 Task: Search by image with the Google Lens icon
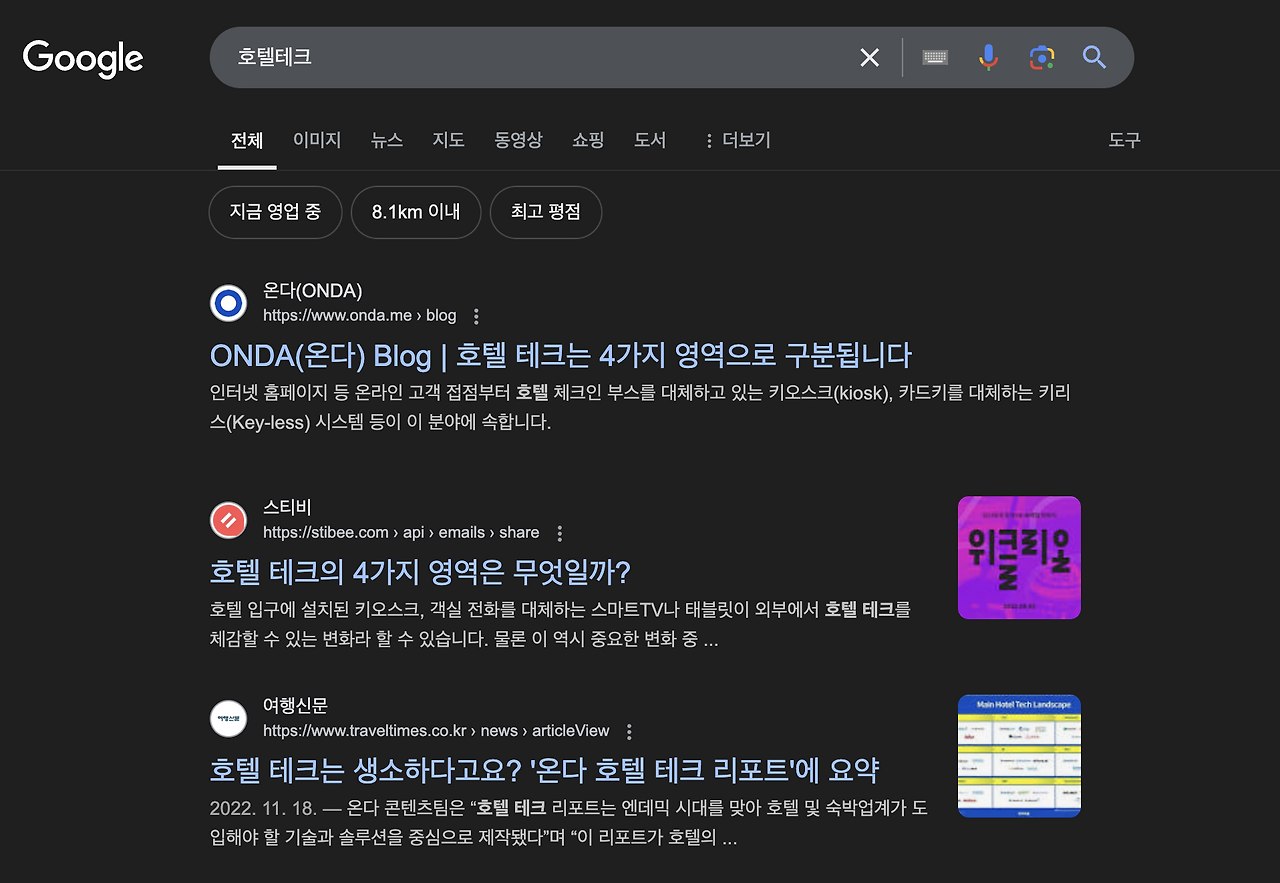(1042, 58)
